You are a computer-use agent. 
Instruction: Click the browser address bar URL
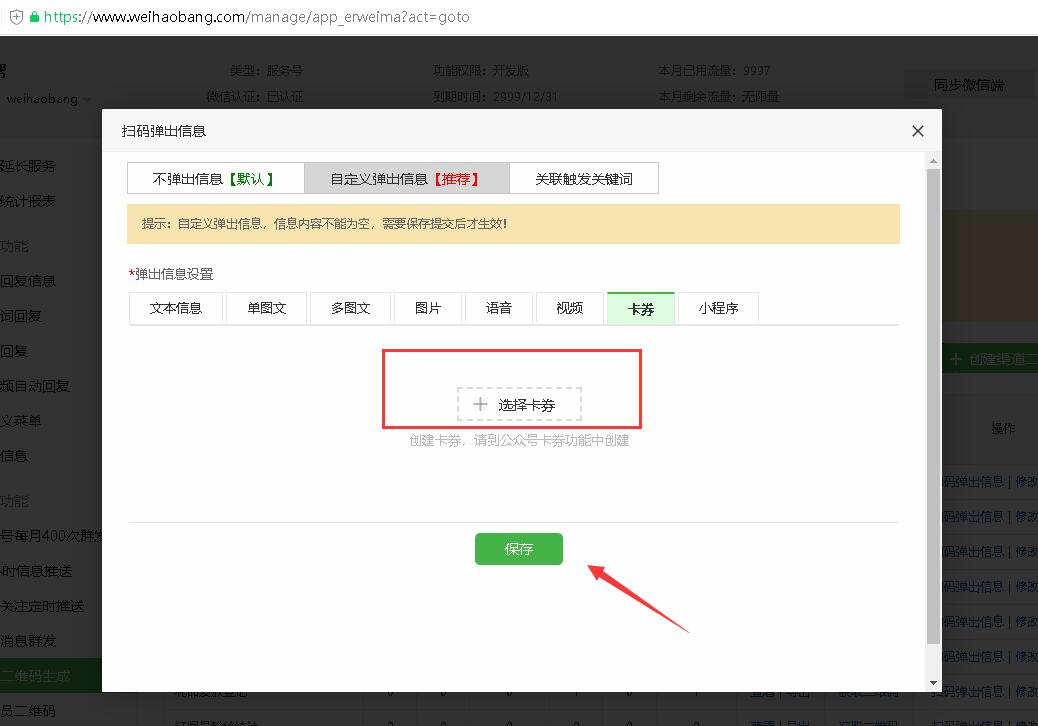tap(257, 17)
